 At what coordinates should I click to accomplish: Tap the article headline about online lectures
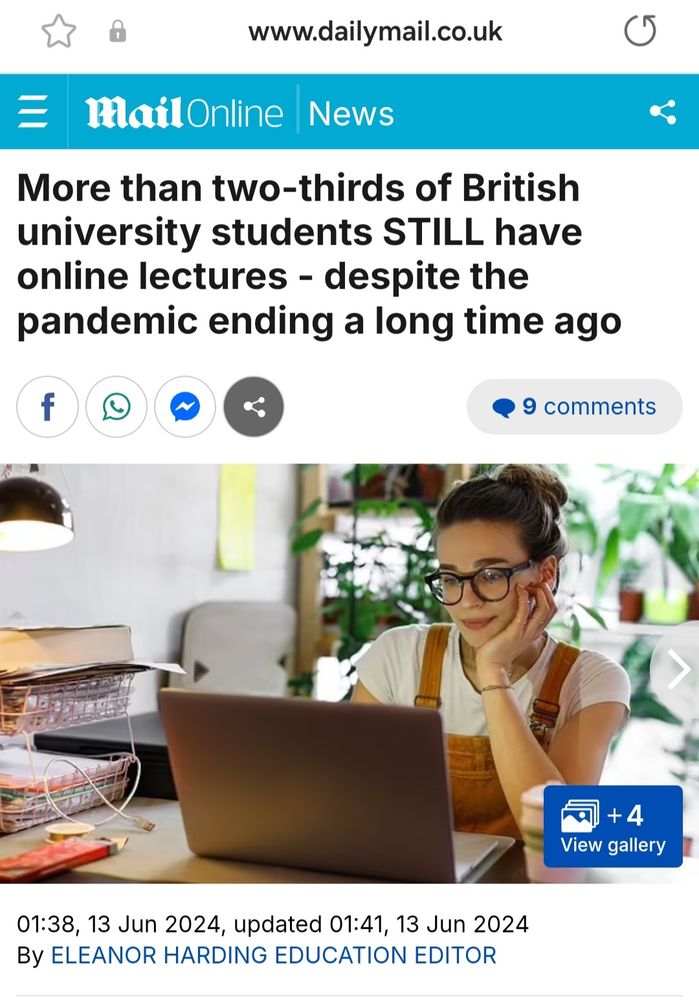click(319, 254)
